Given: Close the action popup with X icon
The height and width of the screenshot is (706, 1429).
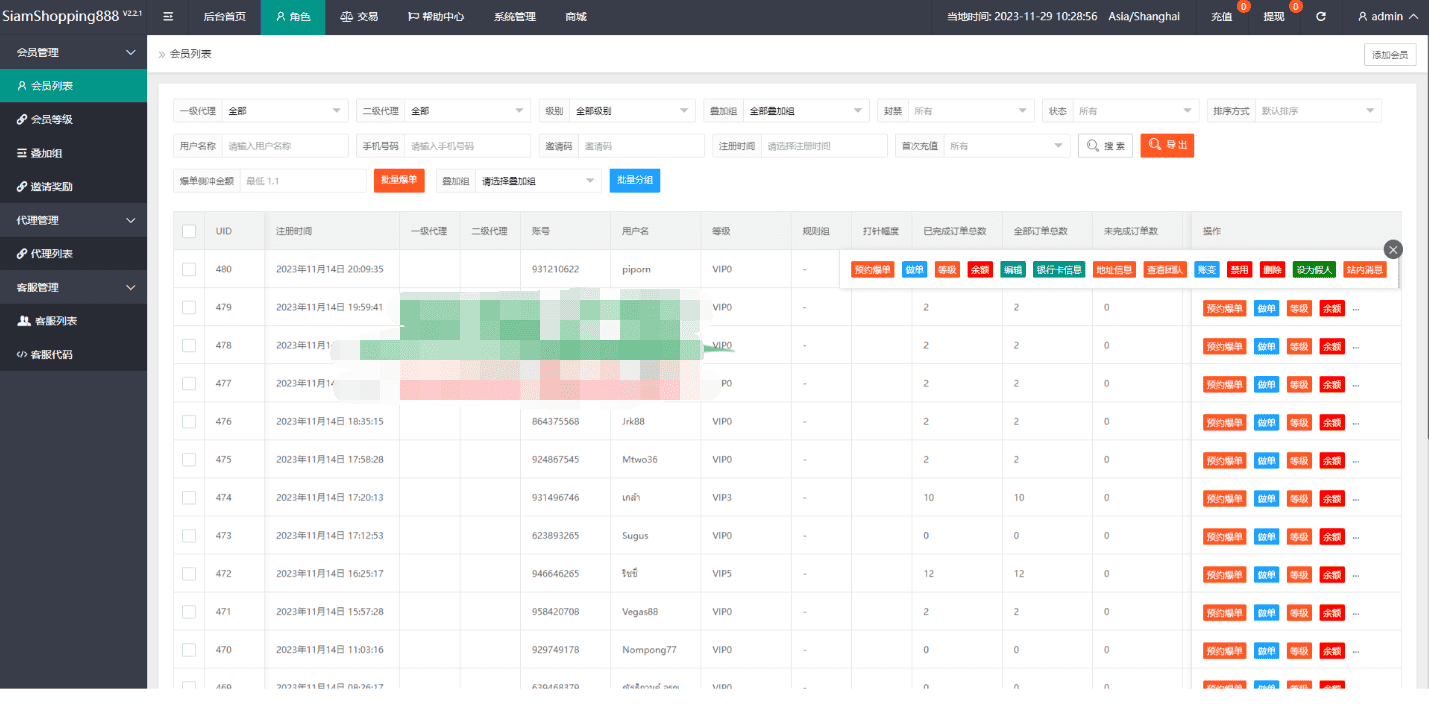Looking at the screenshot, I should 1393,250.
